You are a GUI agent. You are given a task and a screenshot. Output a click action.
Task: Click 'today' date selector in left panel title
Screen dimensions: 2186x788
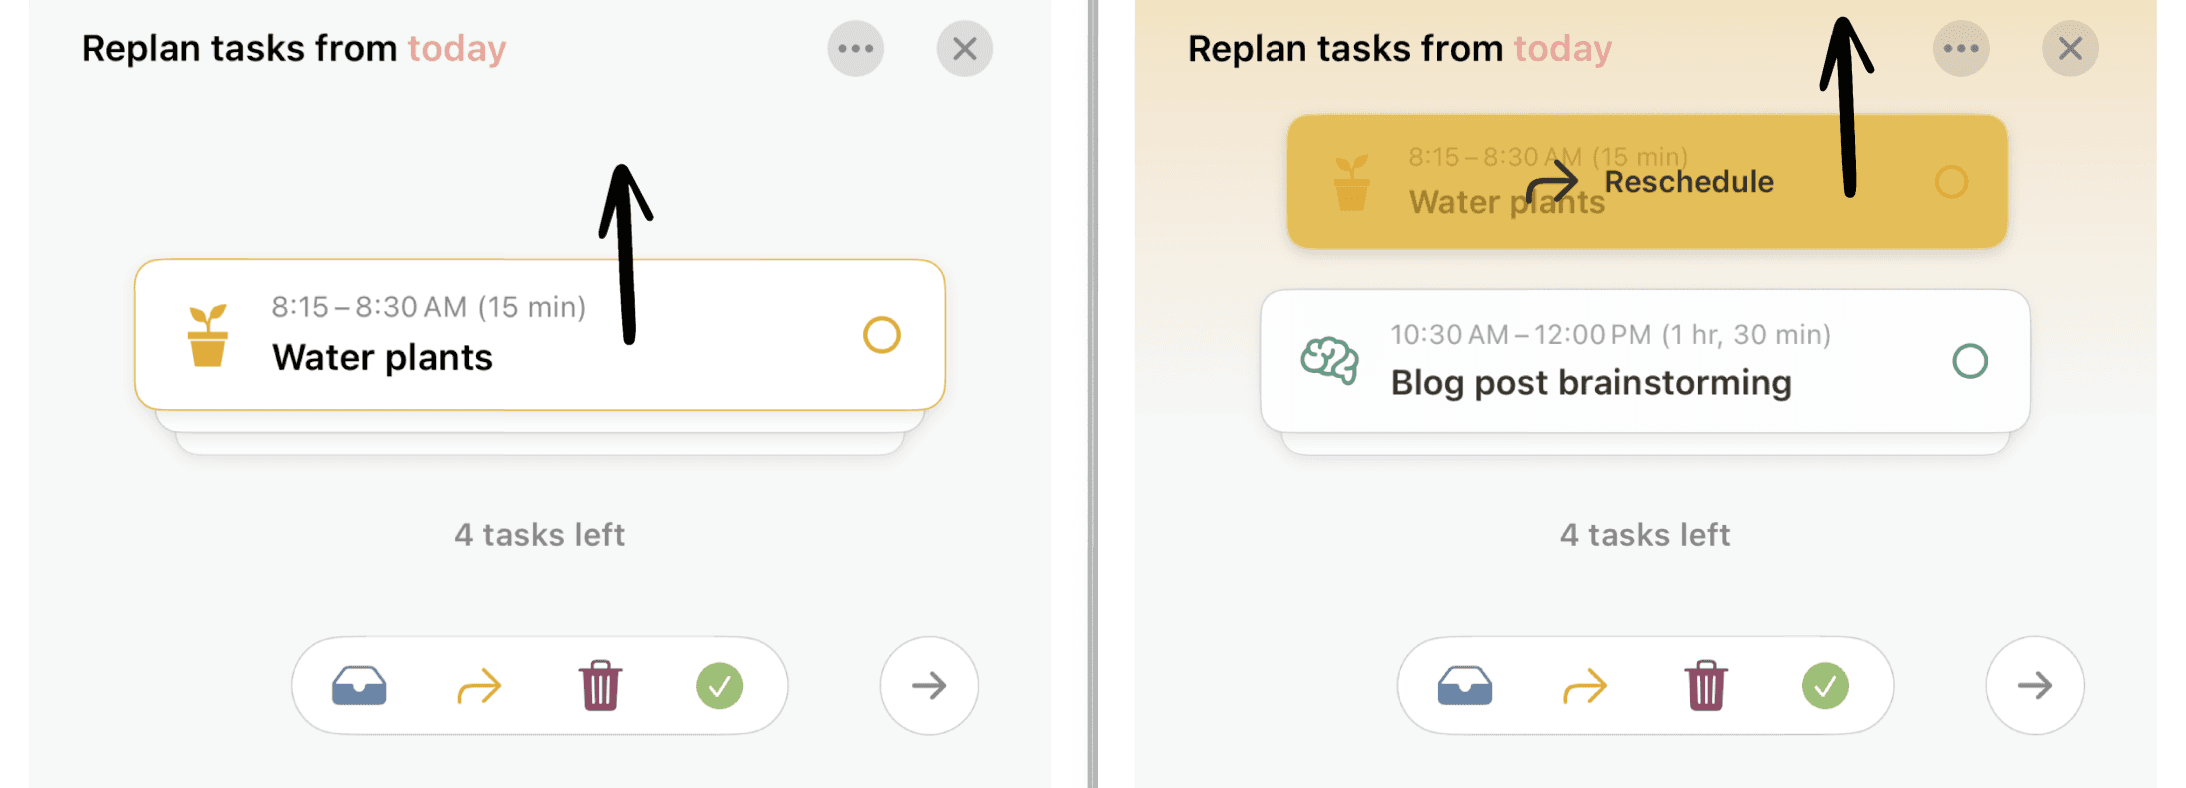pyautogui.click(x=457, y=48)
